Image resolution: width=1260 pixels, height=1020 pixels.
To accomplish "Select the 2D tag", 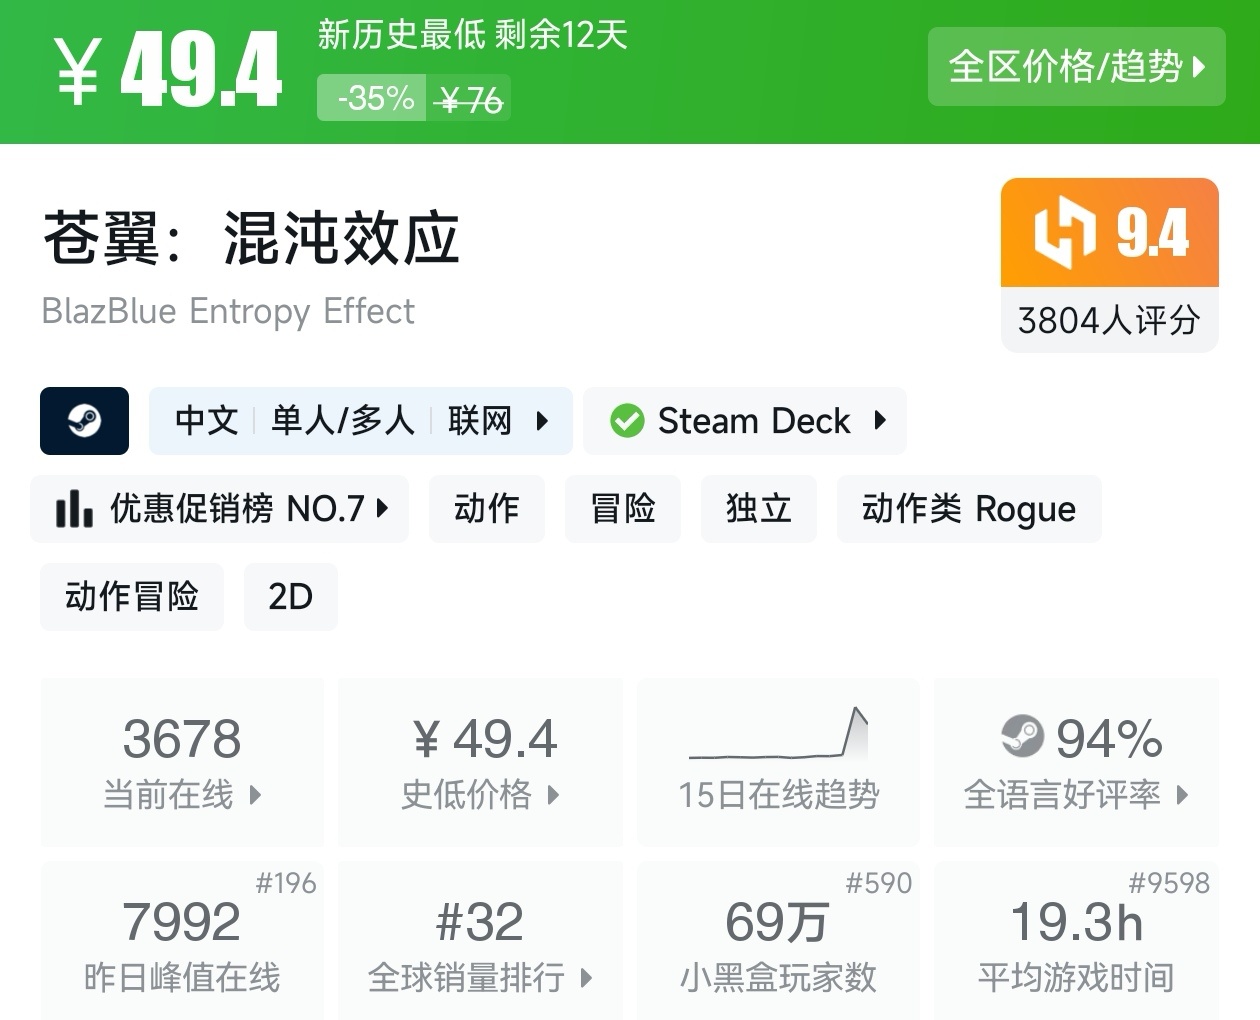I will (290, 597).
